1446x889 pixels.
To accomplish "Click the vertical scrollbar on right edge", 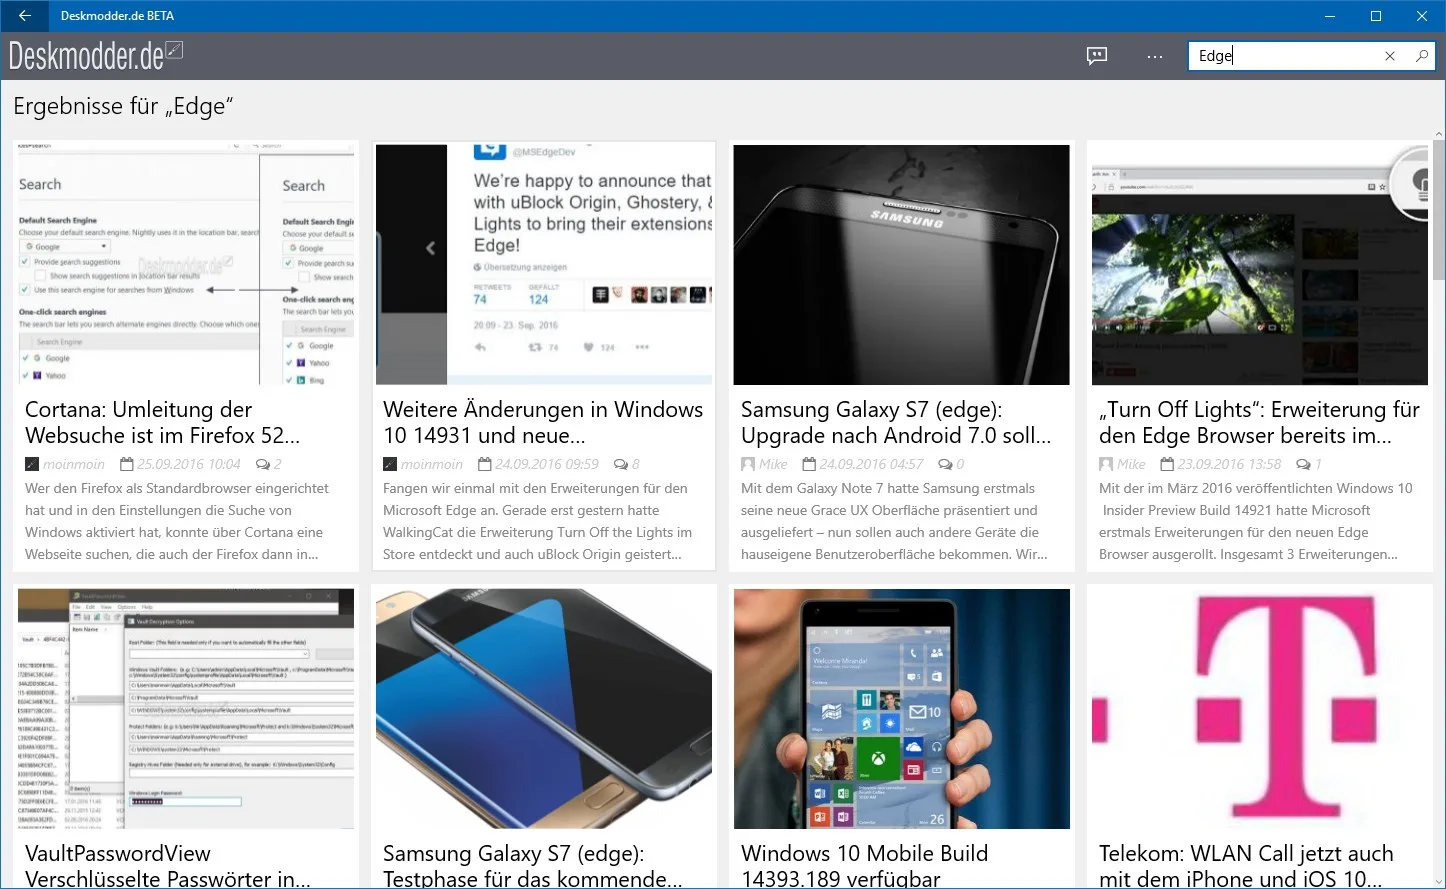I will click(1439, 510).
